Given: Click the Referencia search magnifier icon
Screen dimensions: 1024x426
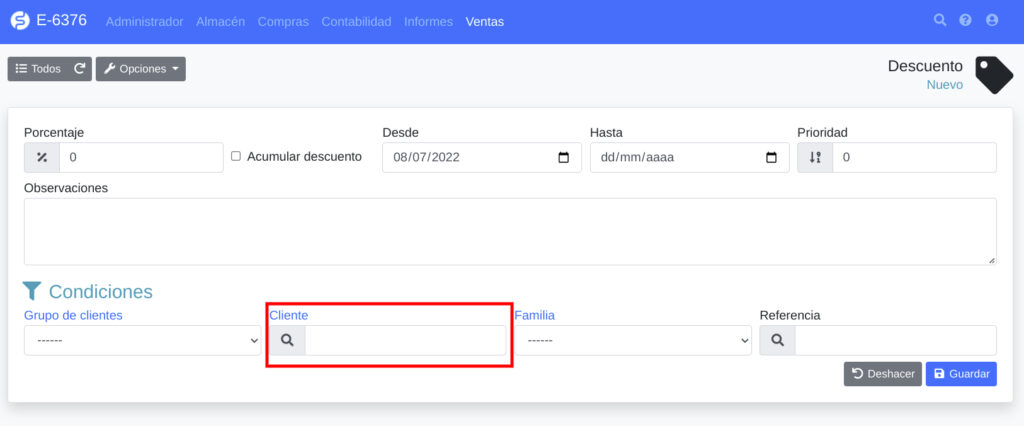Looking at the screenshot, I should pos(777,340).
